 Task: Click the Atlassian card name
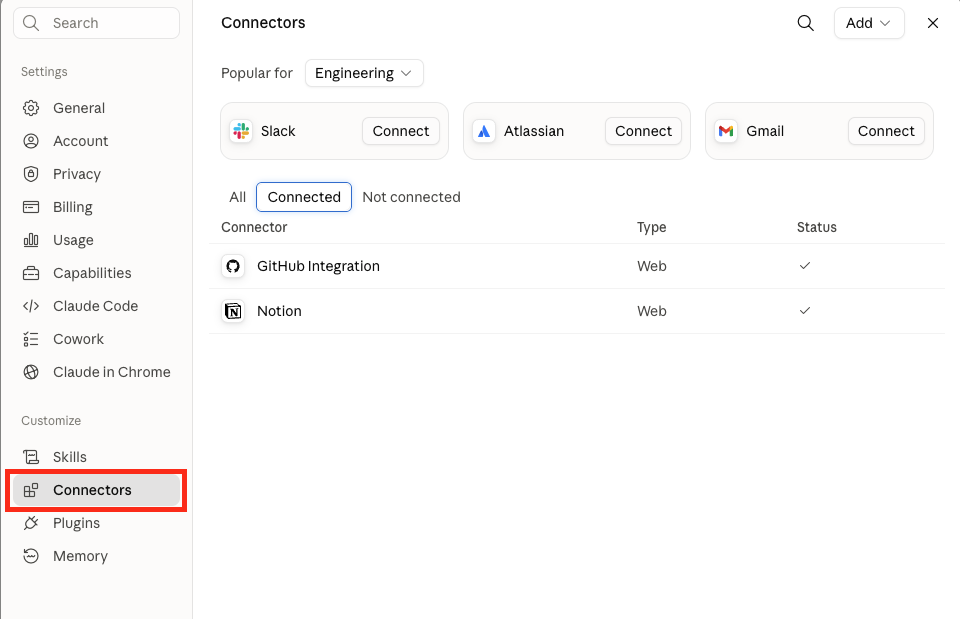point(534,131)
